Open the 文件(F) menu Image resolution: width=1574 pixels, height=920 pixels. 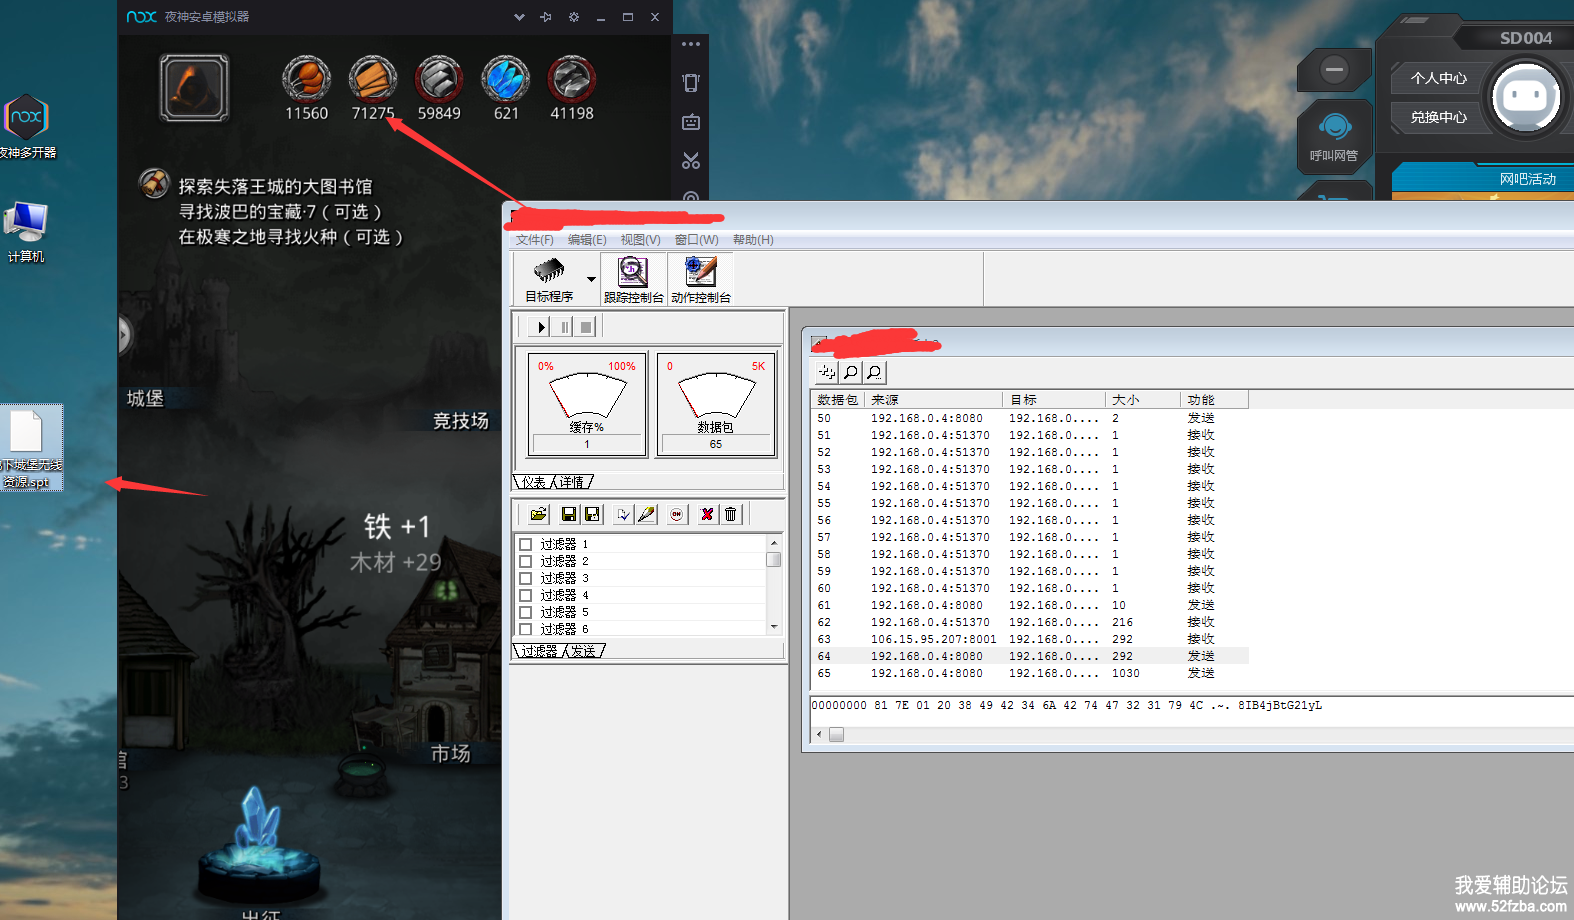click(x=534, y=240)
